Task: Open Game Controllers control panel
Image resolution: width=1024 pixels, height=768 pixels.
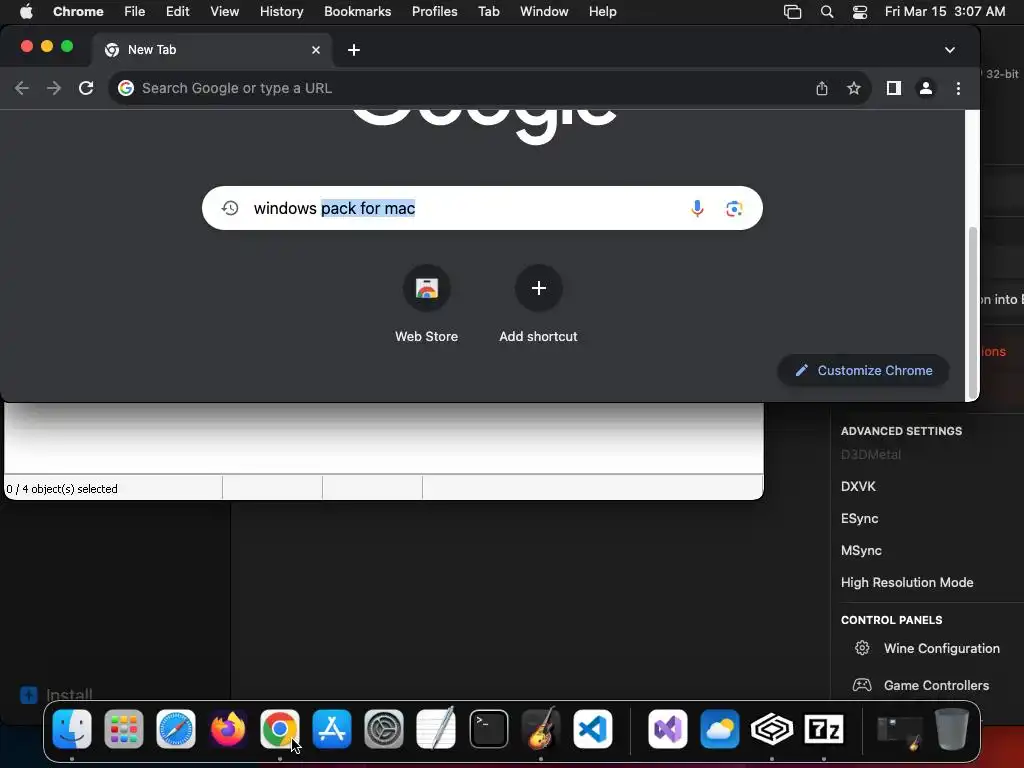Action: point(921,685)
